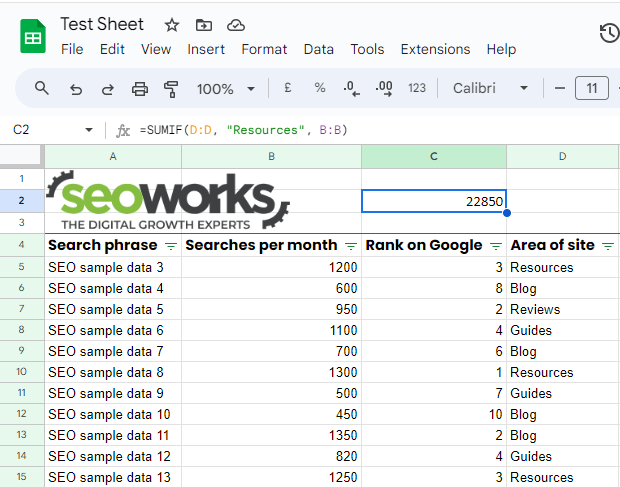Screen dimensions: 620x487
Task: Open the zoom 100% dropdown
Action: click(x=225, y=89)
